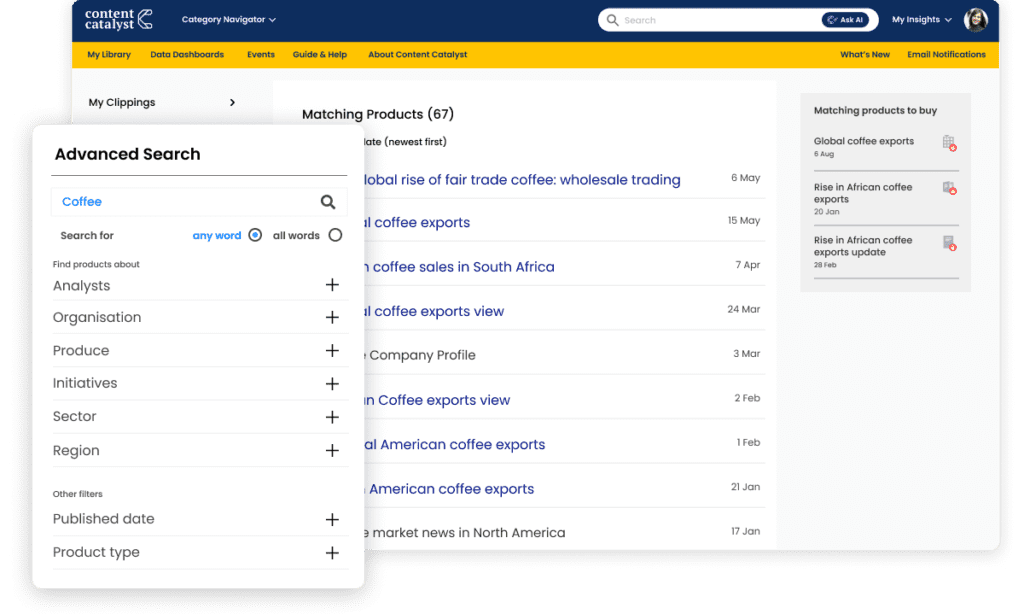The height and width of the screenshot is (614, 1024).
Task: Expand the Product type filter
Action: 332,553
